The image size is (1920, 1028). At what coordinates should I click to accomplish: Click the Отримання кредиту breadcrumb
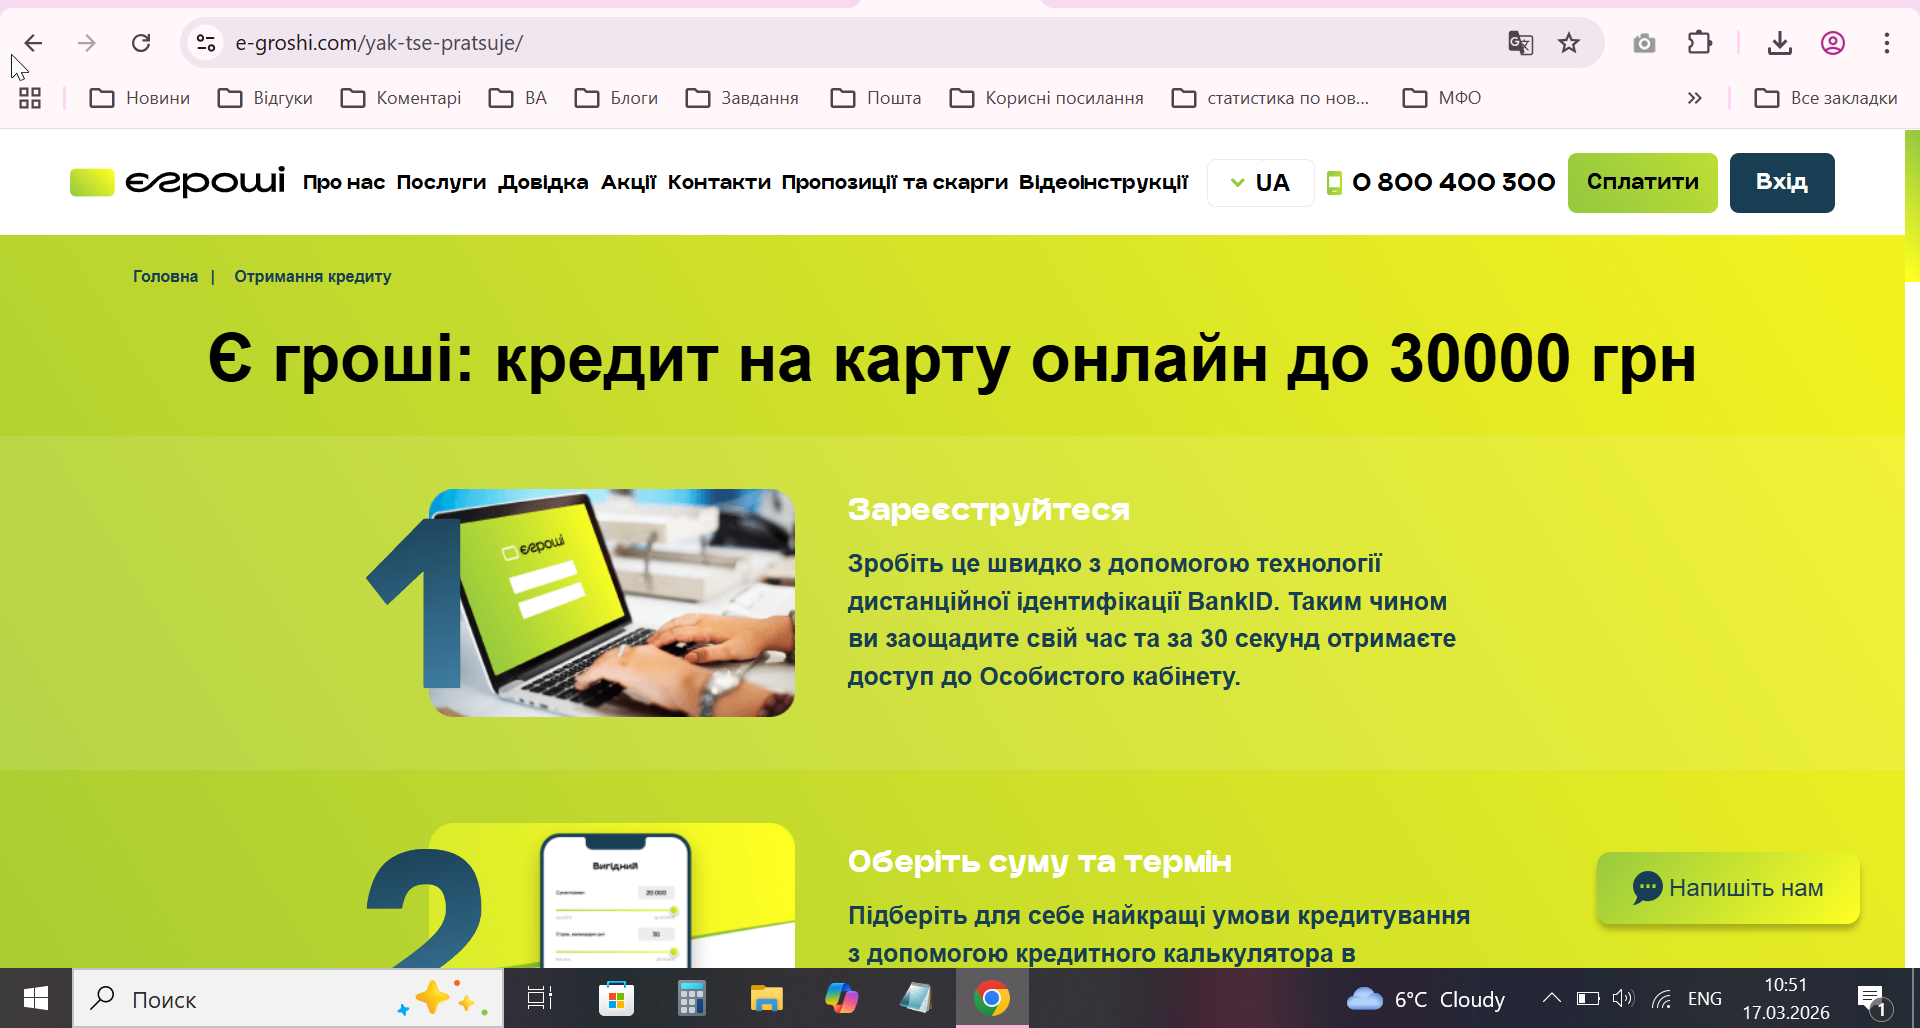313,277
